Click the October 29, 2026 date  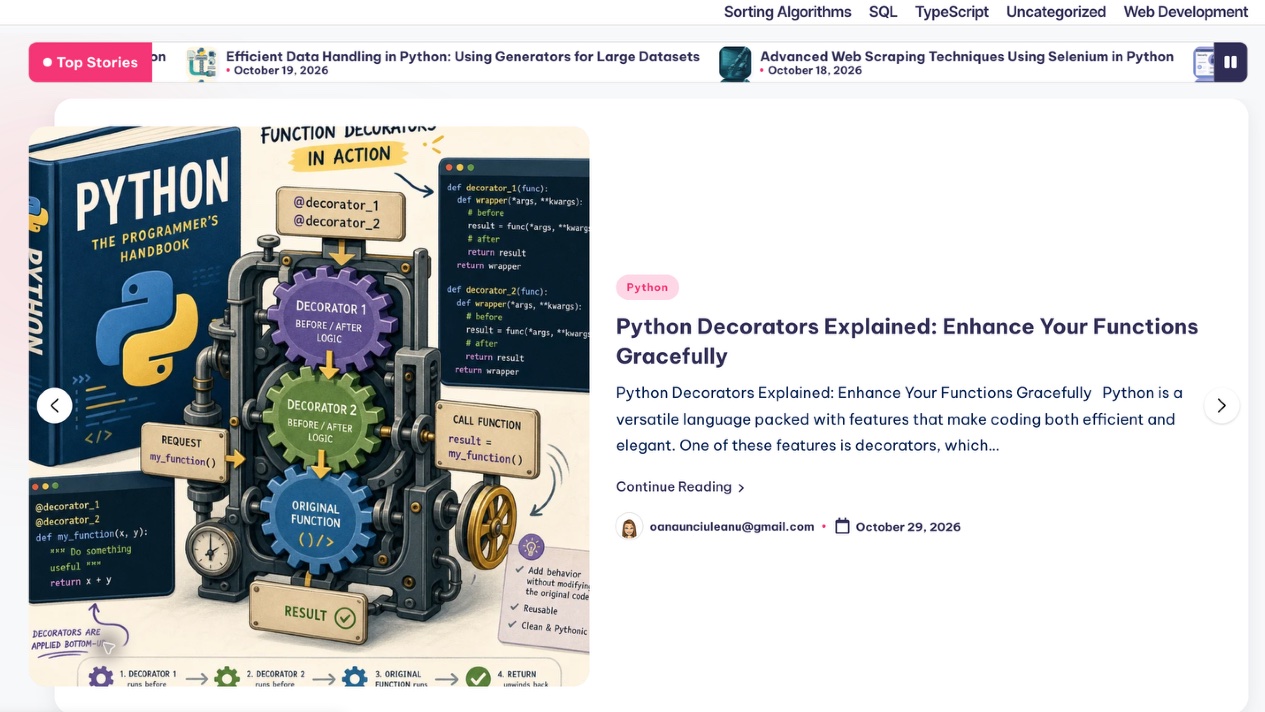908,527
